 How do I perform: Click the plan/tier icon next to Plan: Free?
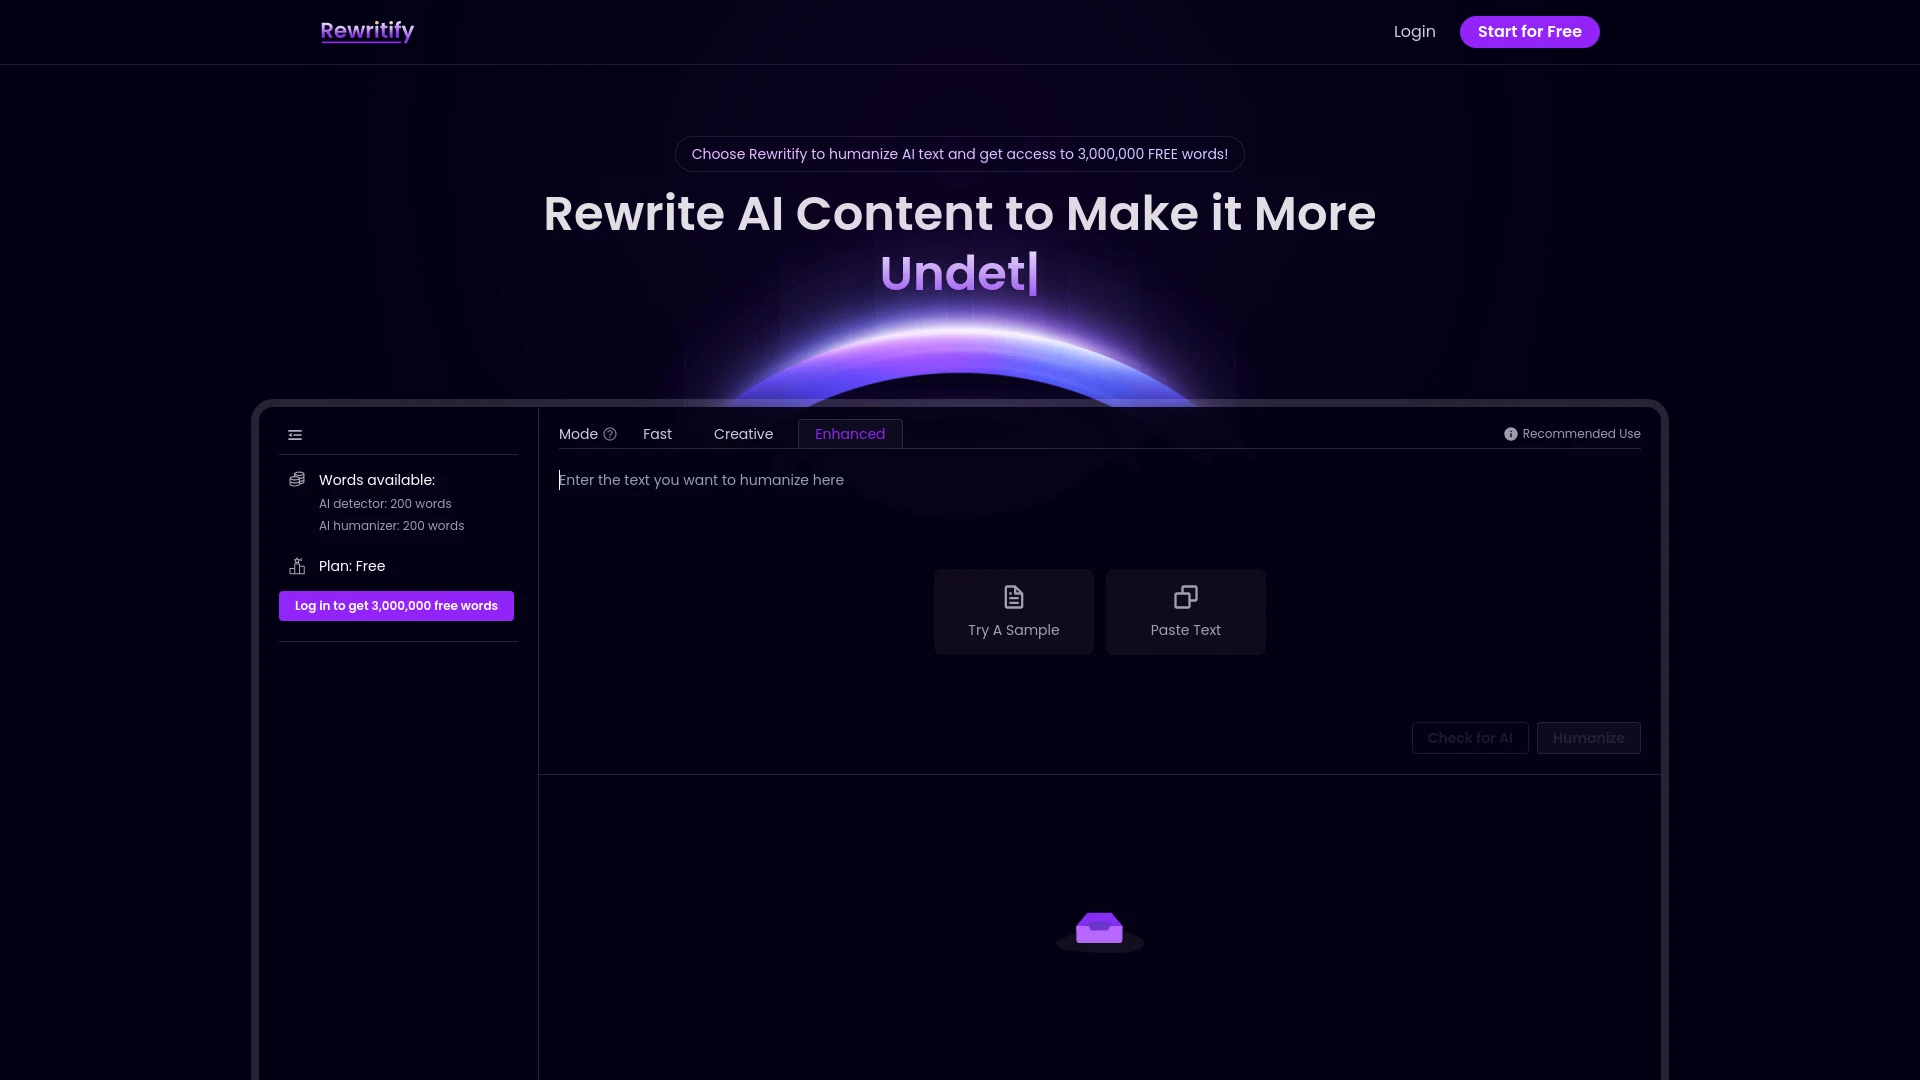(x=297, y=566)
